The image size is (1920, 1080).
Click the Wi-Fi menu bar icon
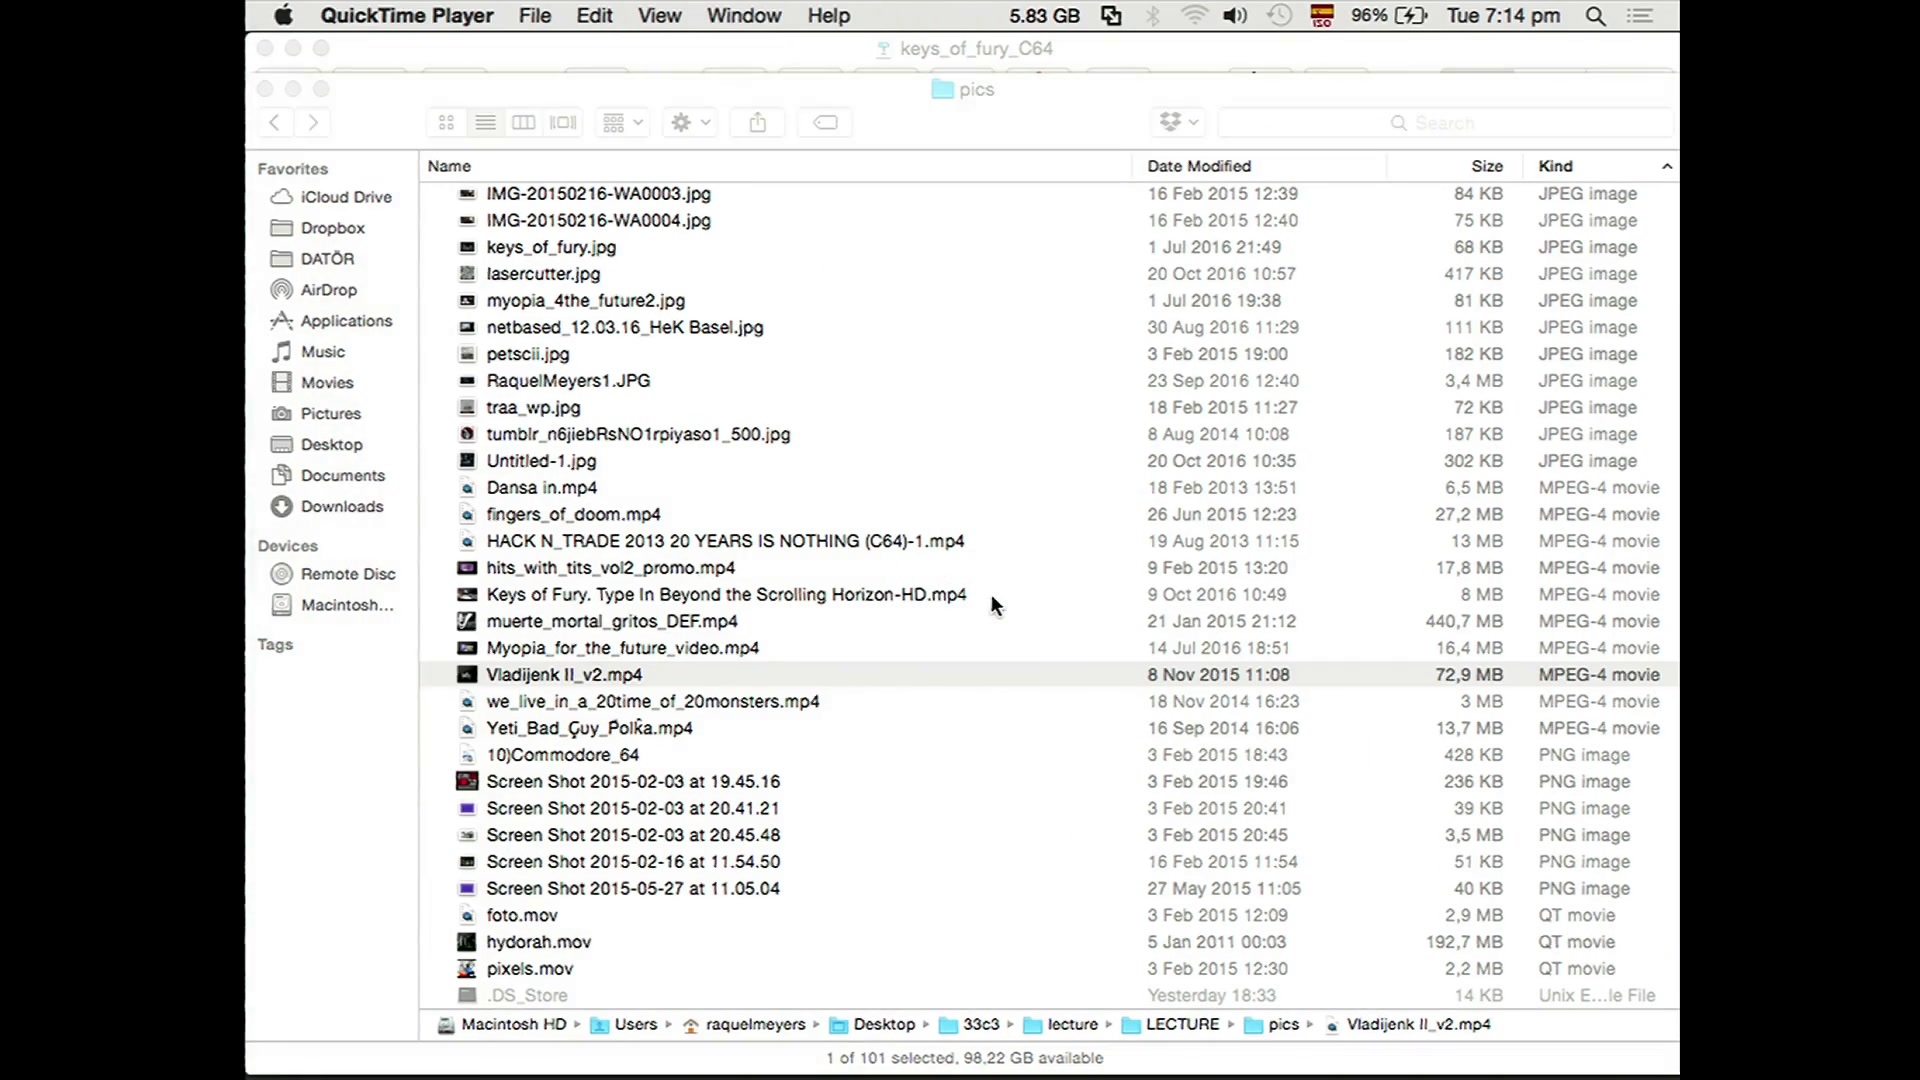[1194, 16]
